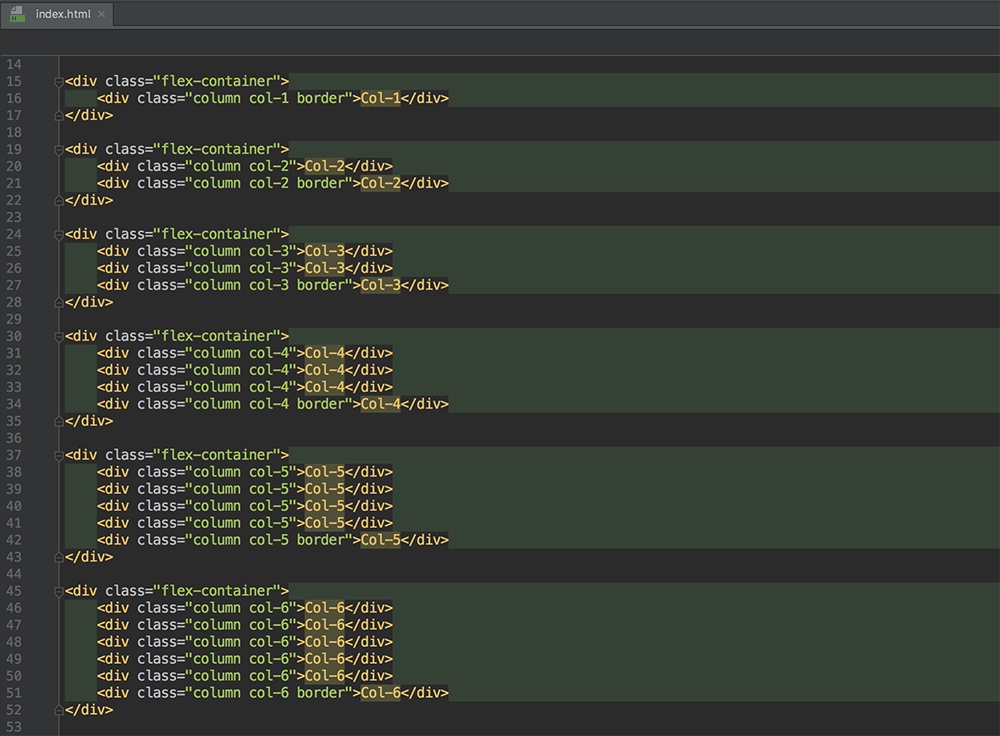Screen dimensions: 1000x736
Task: Click the HTML file icon on index.html tab
Action: coord(17,14)
